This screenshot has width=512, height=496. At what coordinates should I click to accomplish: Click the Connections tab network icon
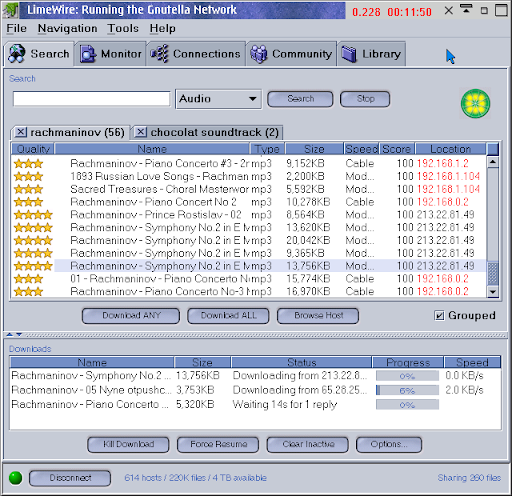point(159,54)
